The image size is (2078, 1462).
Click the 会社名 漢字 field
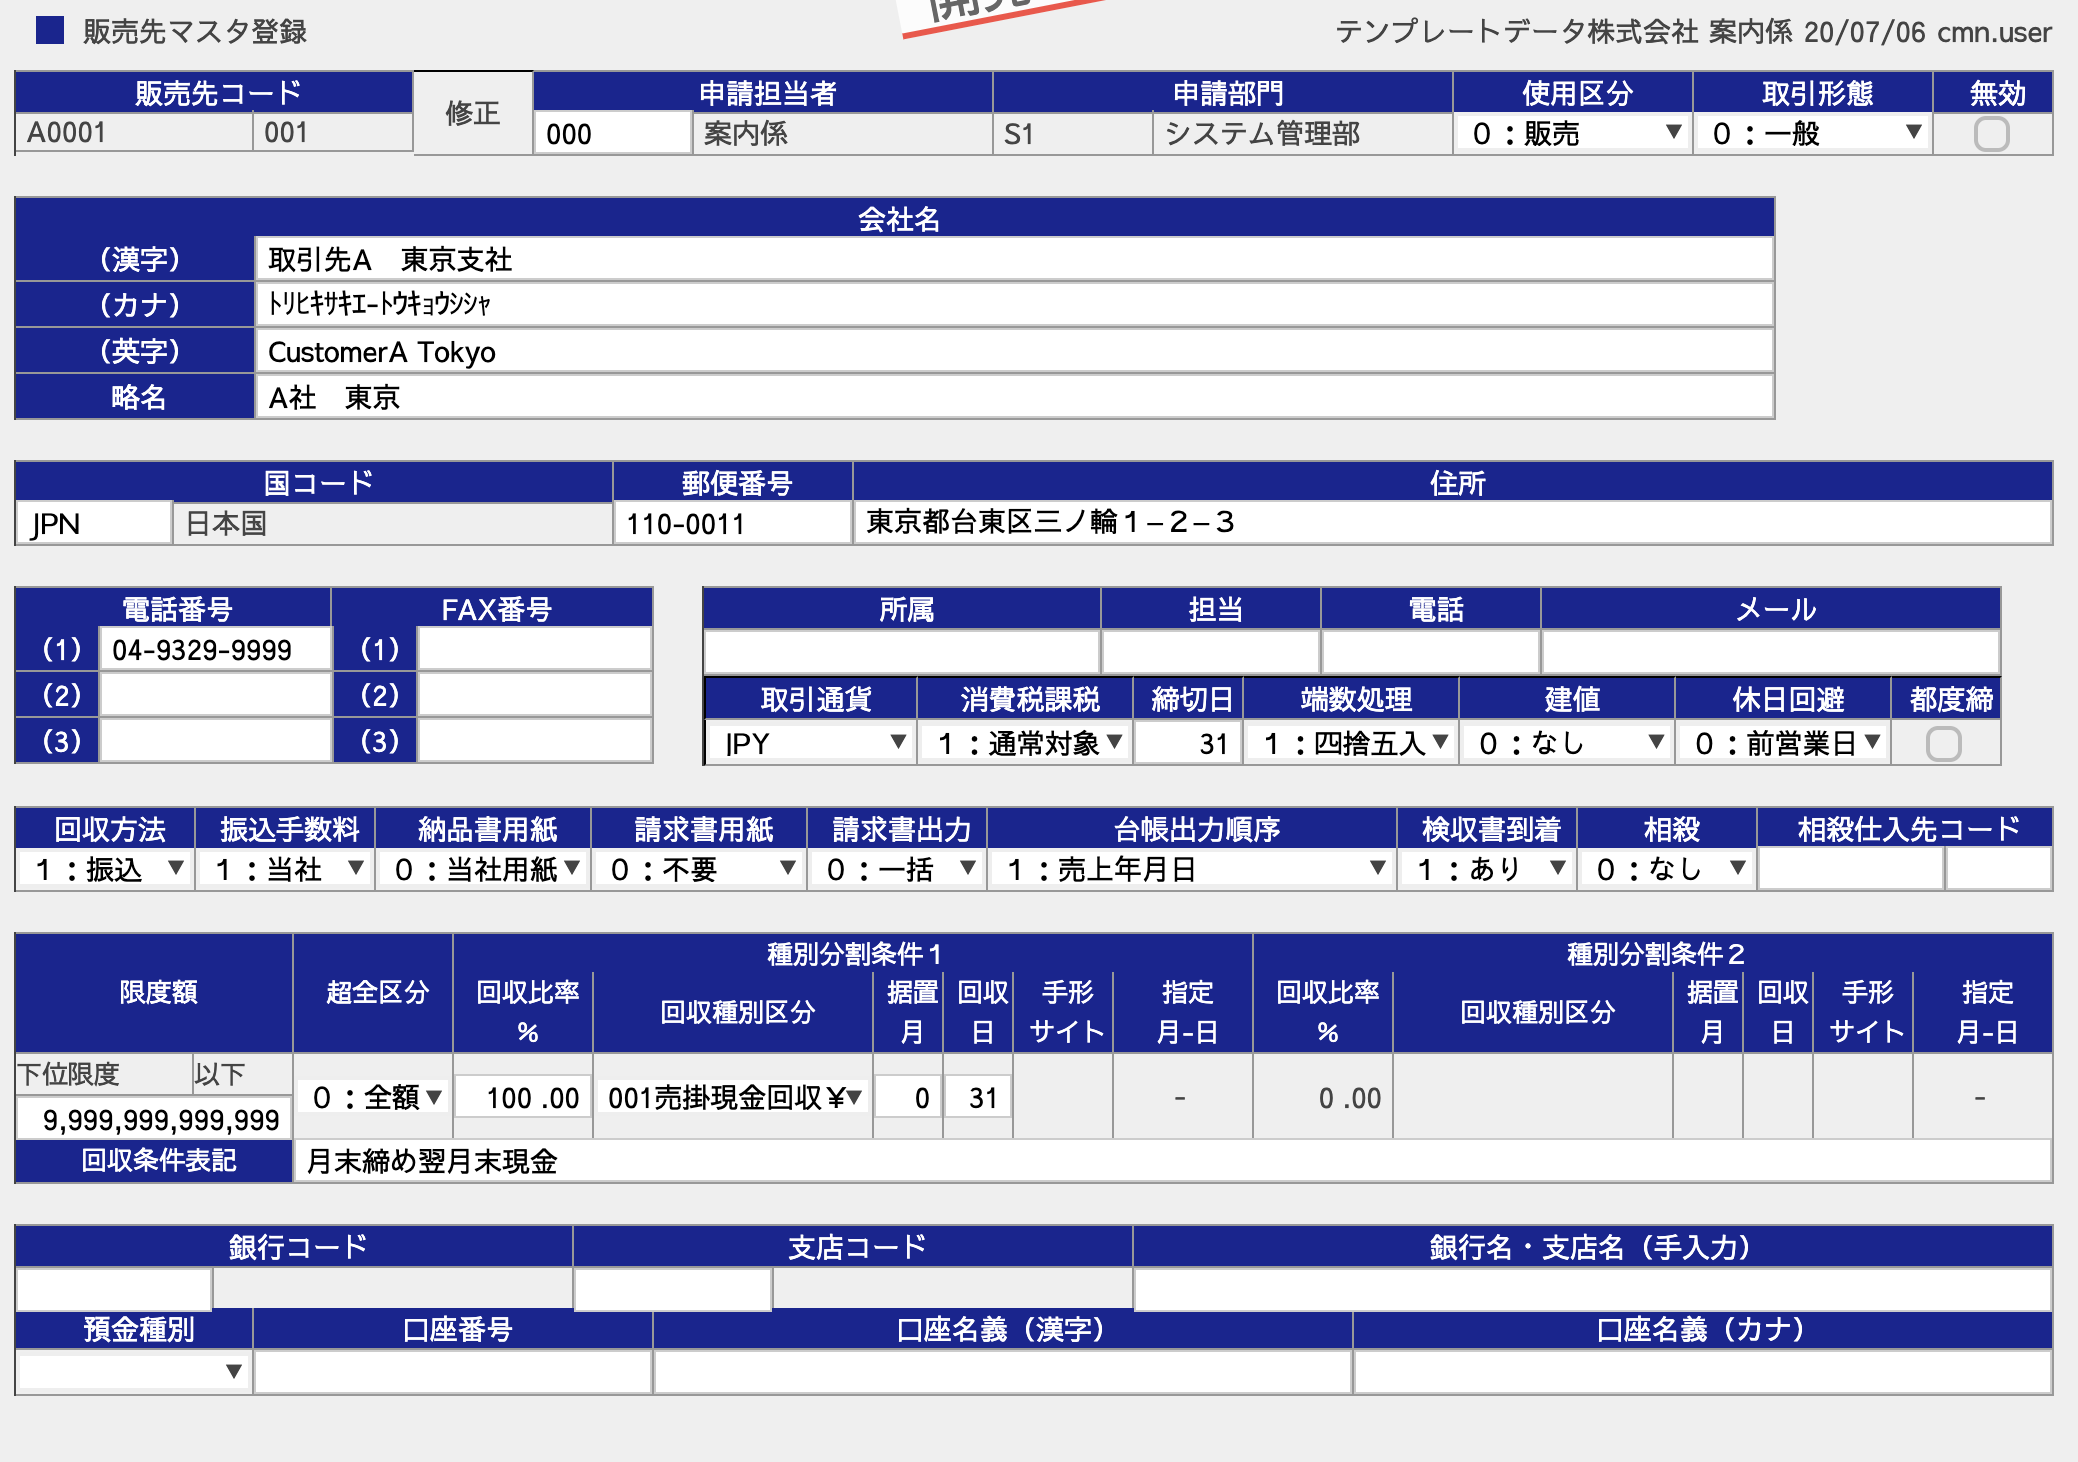1014,259
